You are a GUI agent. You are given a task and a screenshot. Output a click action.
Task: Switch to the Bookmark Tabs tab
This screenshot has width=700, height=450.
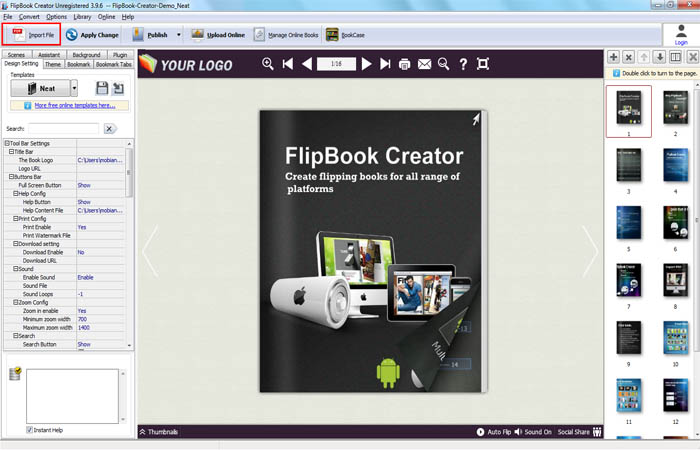tap(114, 64)
